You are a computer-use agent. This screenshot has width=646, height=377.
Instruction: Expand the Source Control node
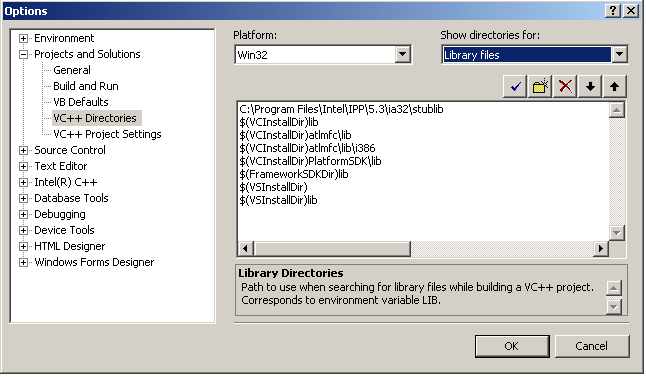(23, 150)
